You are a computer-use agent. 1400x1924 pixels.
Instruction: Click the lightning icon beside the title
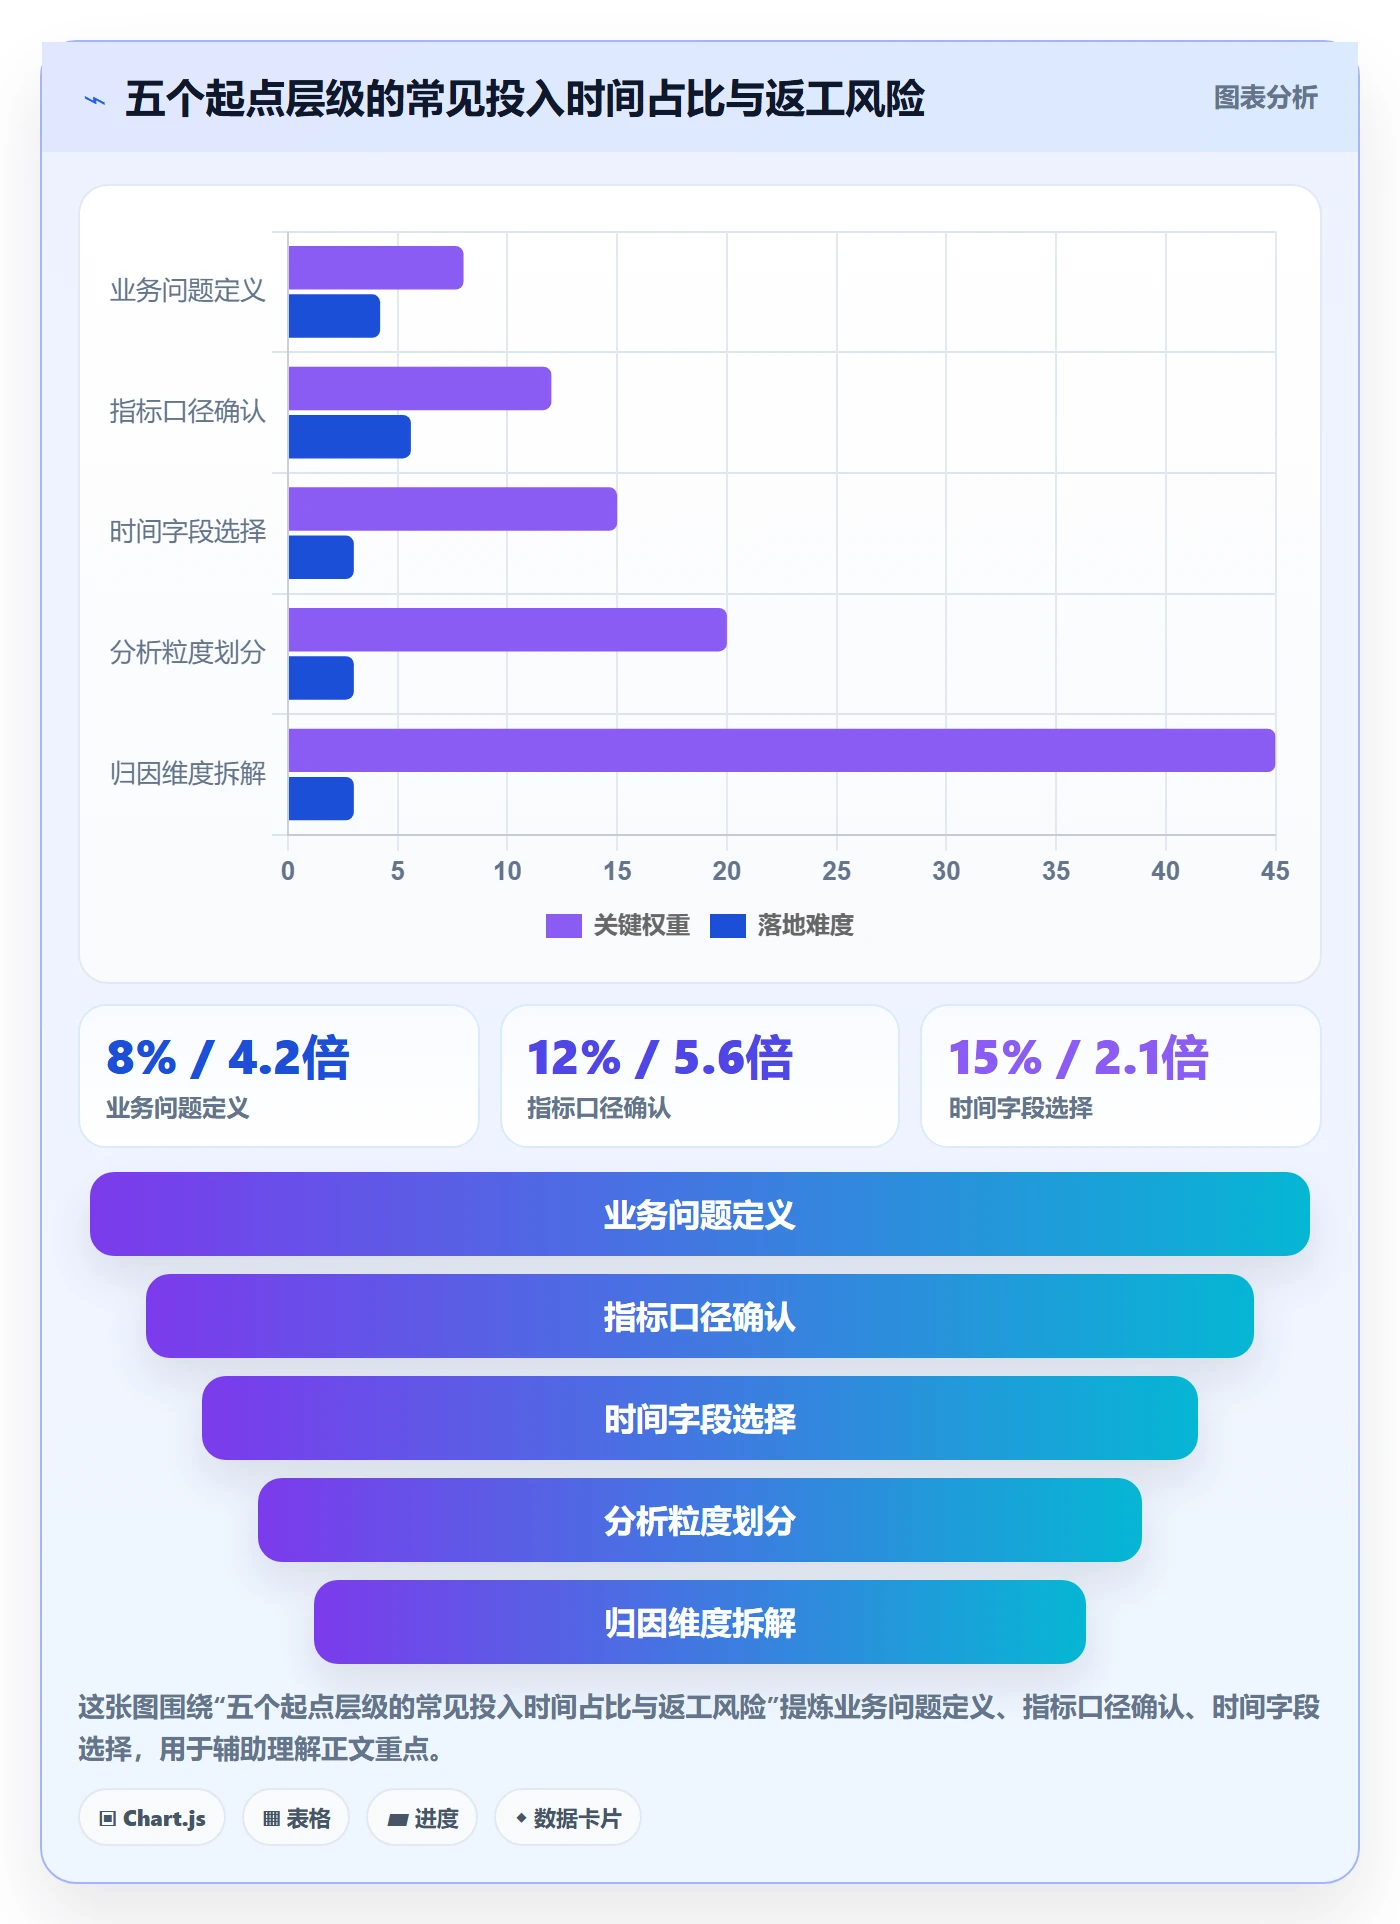95,100
